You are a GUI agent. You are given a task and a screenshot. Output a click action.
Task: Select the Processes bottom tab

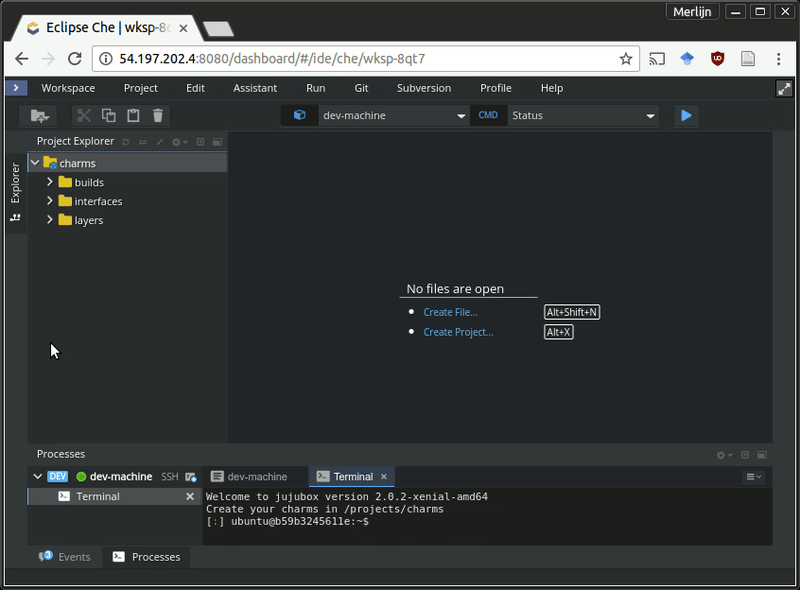146,557
